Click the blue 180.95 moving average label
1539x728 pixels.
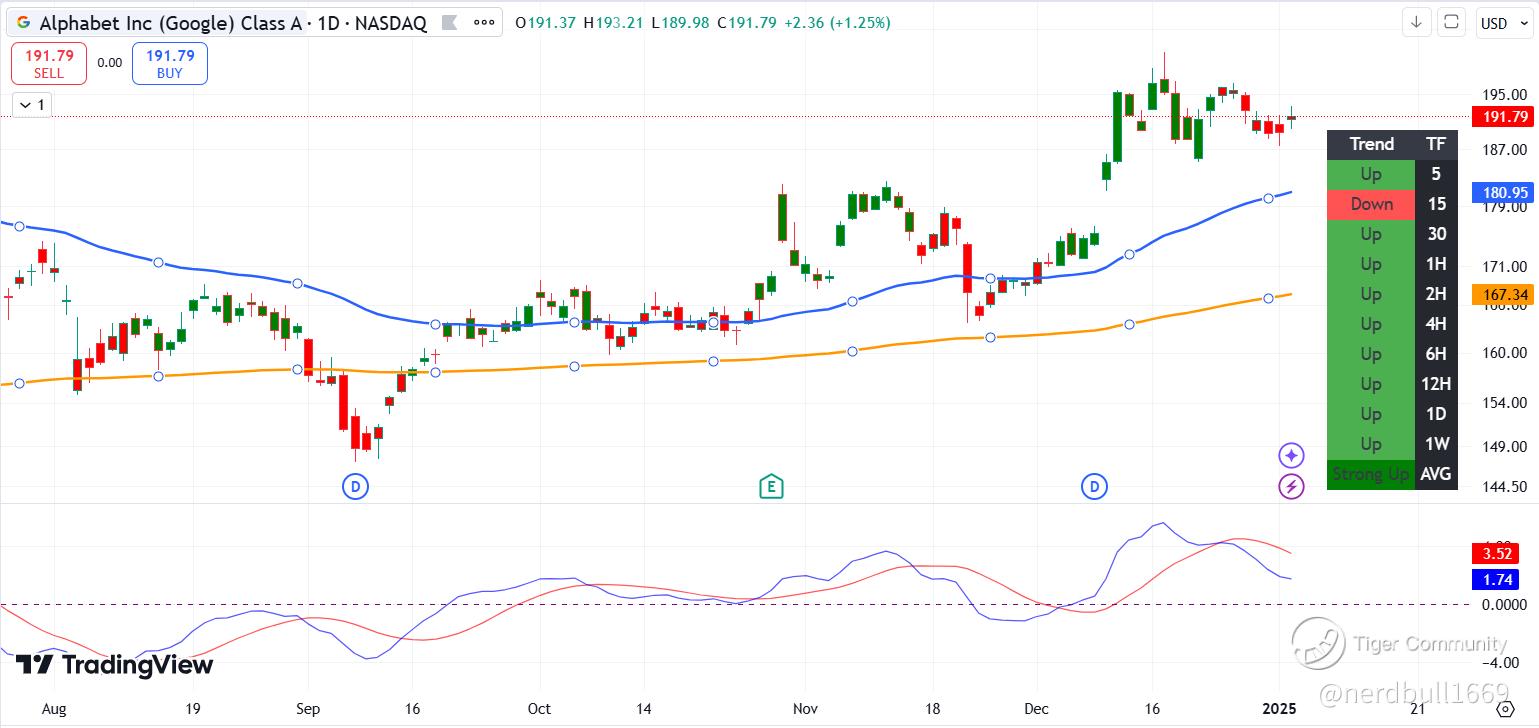[x=1505, y=192]
